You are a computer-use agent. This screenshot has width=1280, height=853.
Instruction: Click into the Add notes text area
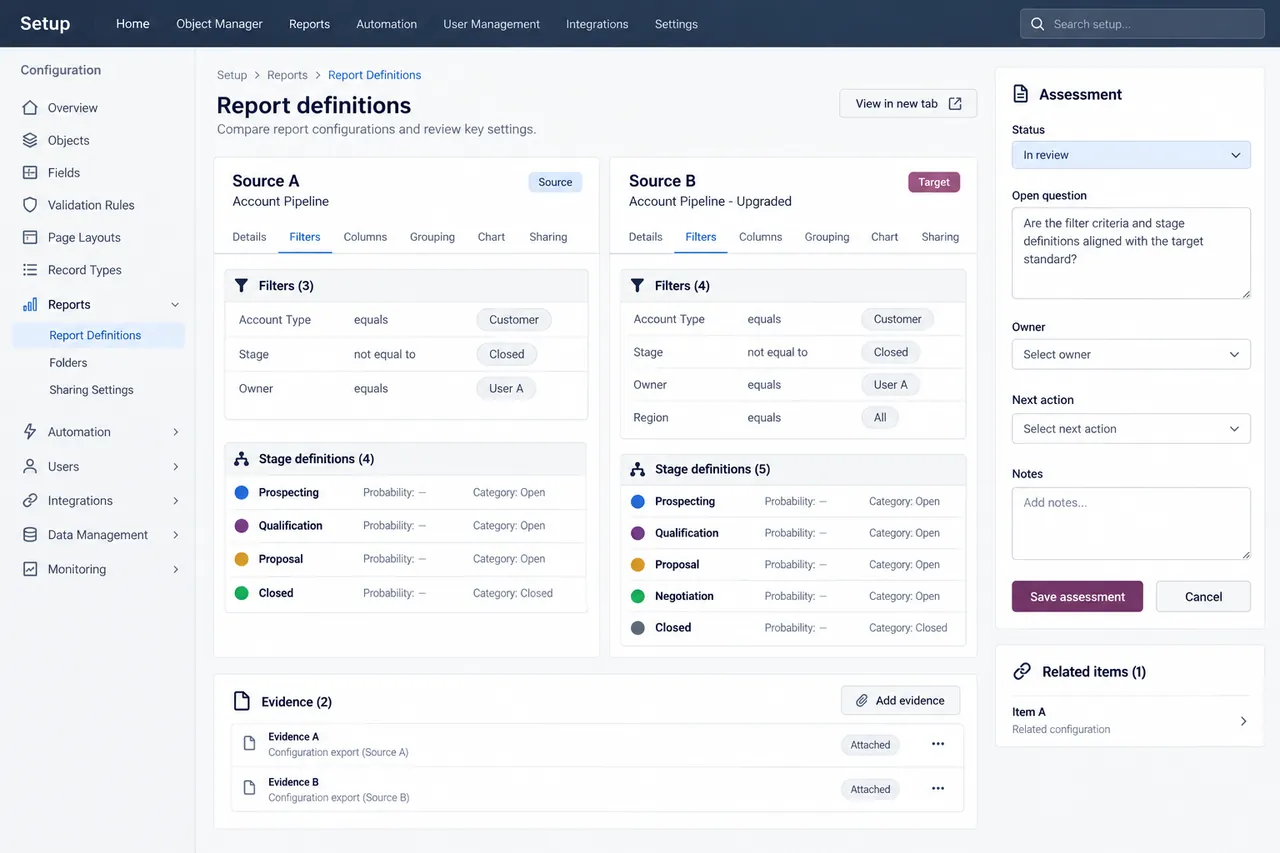tap(1131, 523)
